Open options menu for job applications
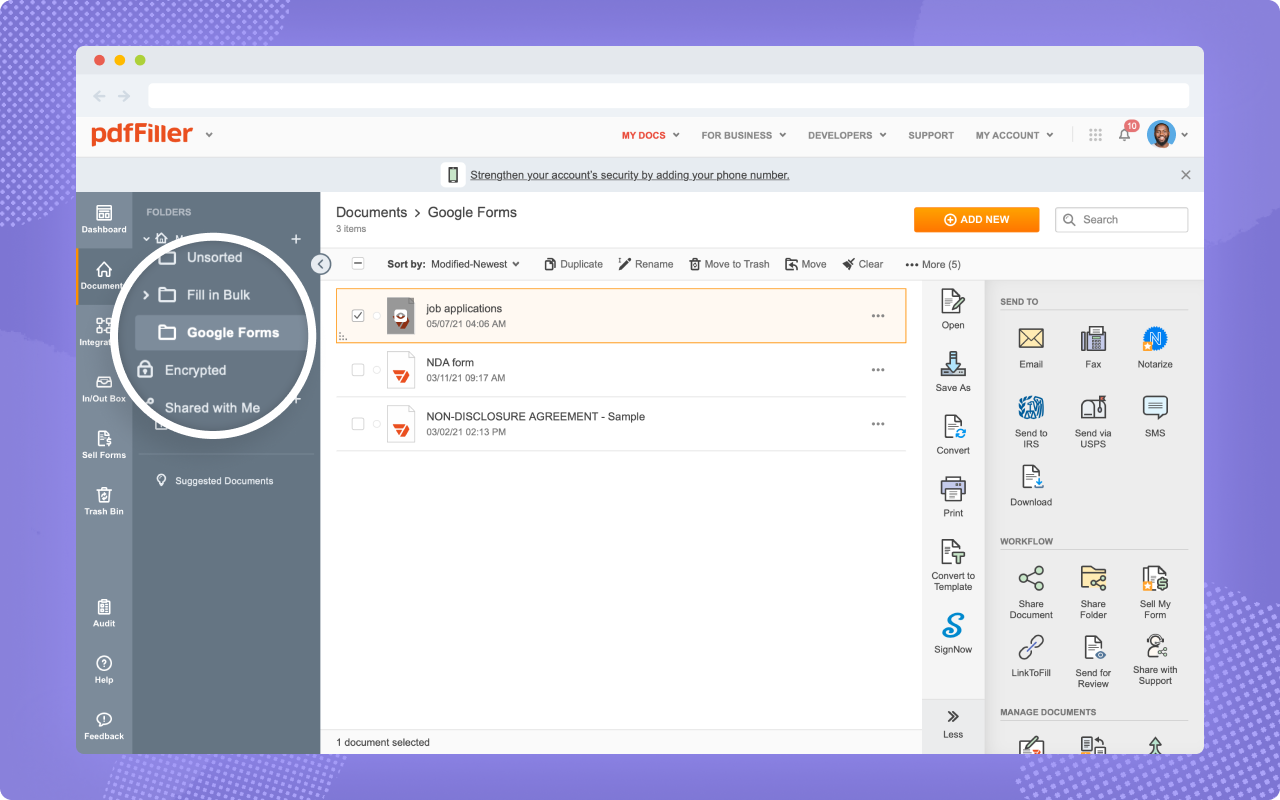1280x800 pixels. click(x=878, y=316)
